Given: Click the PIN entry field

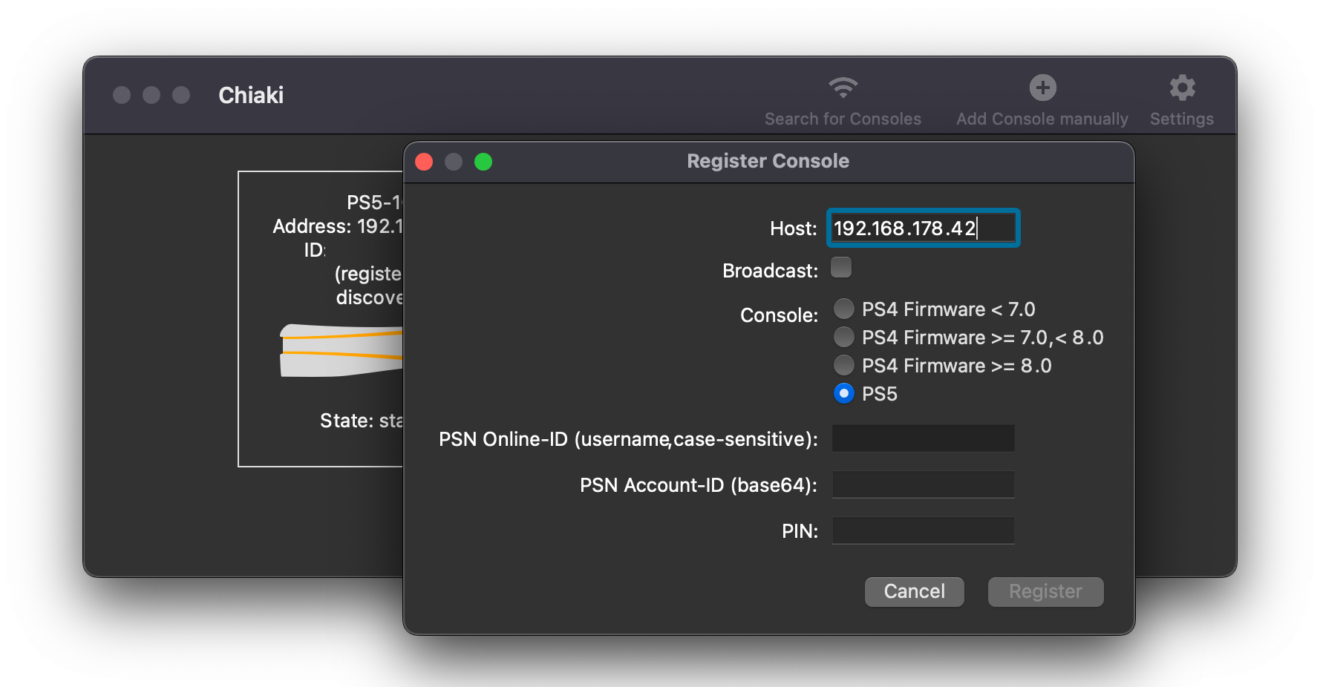Looking at the screenshot, I should tap(923, 531).
